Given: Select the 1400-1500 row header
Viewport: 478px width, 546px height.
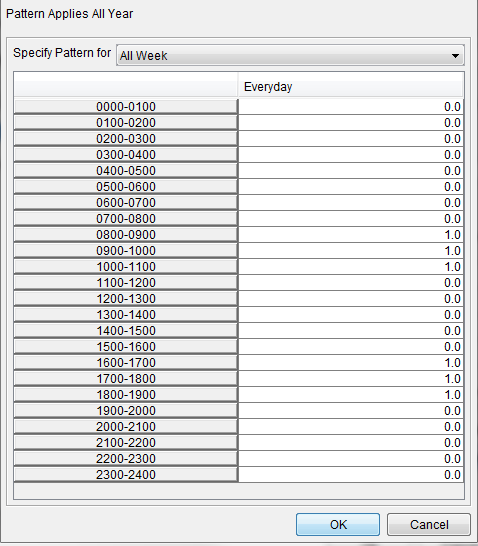Looking at the screenshot, I should [126, 331].
